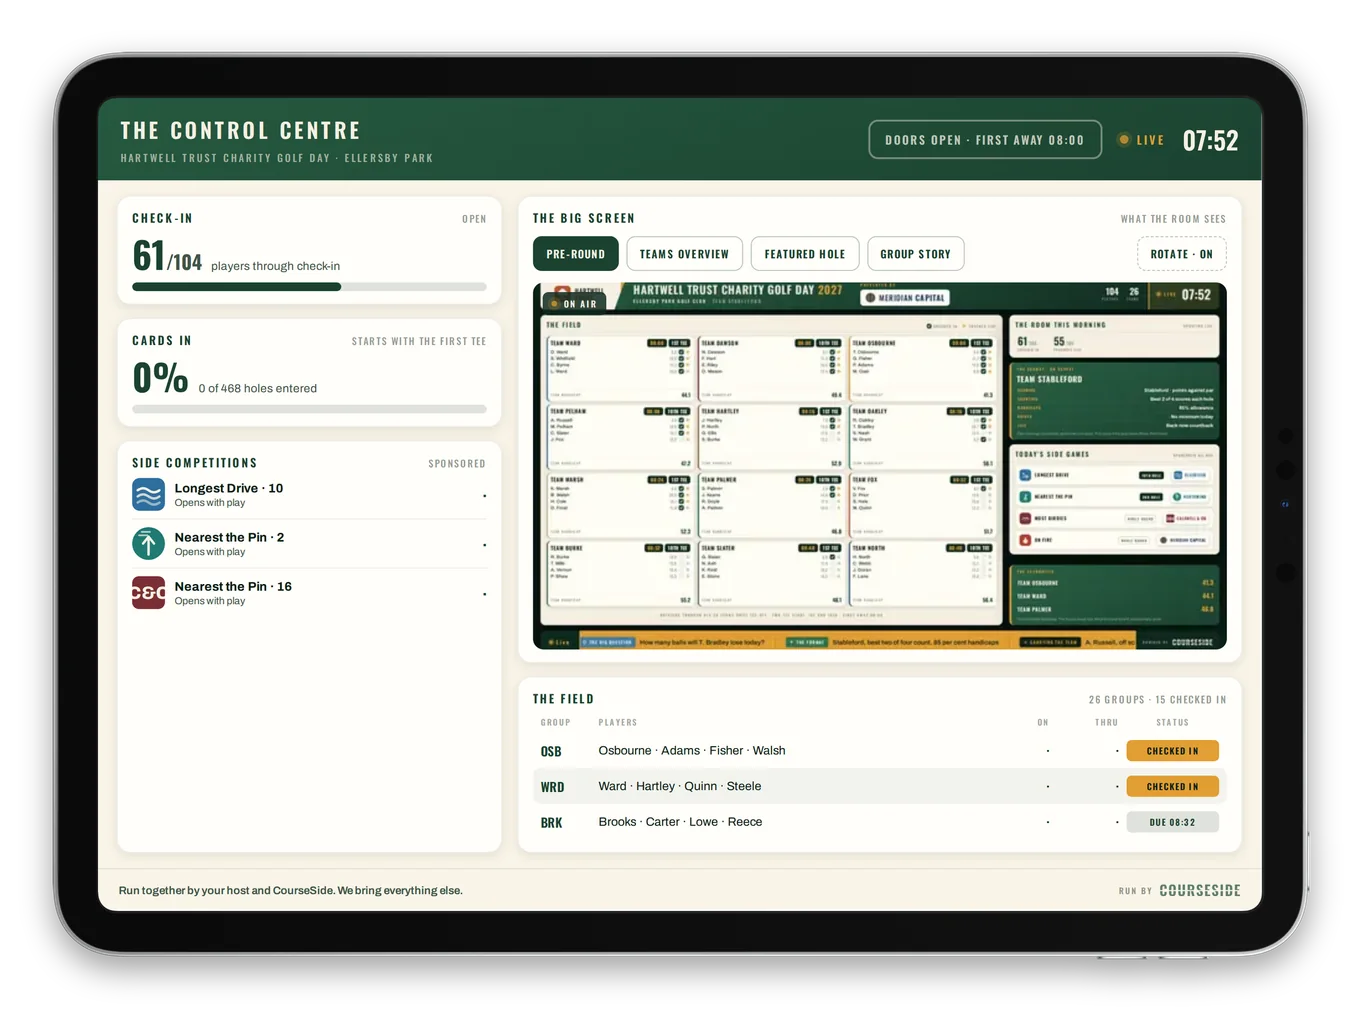The image size is (1360, 1009).
Task: Click the Meridian Capital sponsor badge in preview
Action: (x=905, y=298)
